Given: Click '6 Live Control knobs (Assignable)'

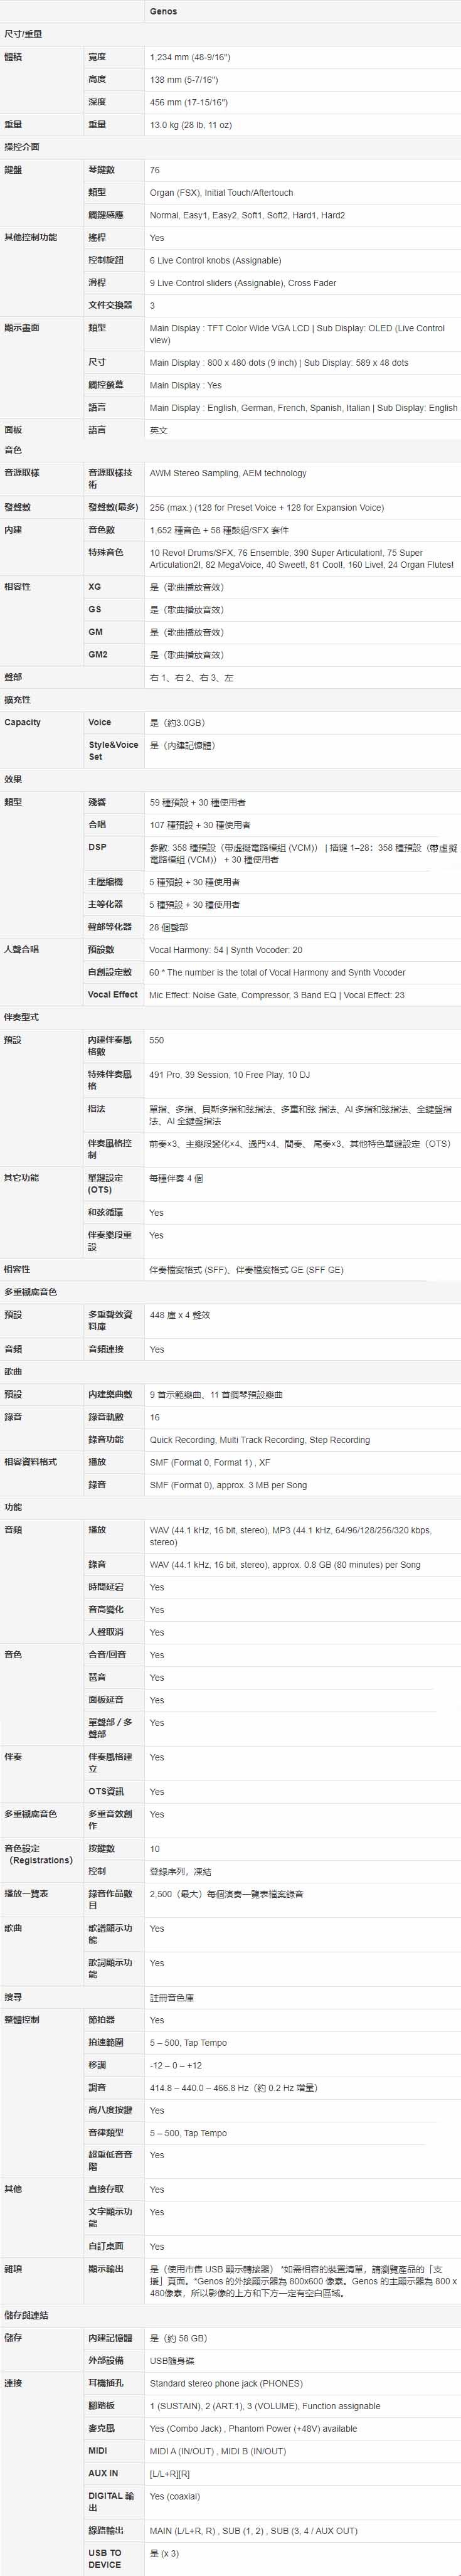Looking at the screenshot, I should pos(215,260).
